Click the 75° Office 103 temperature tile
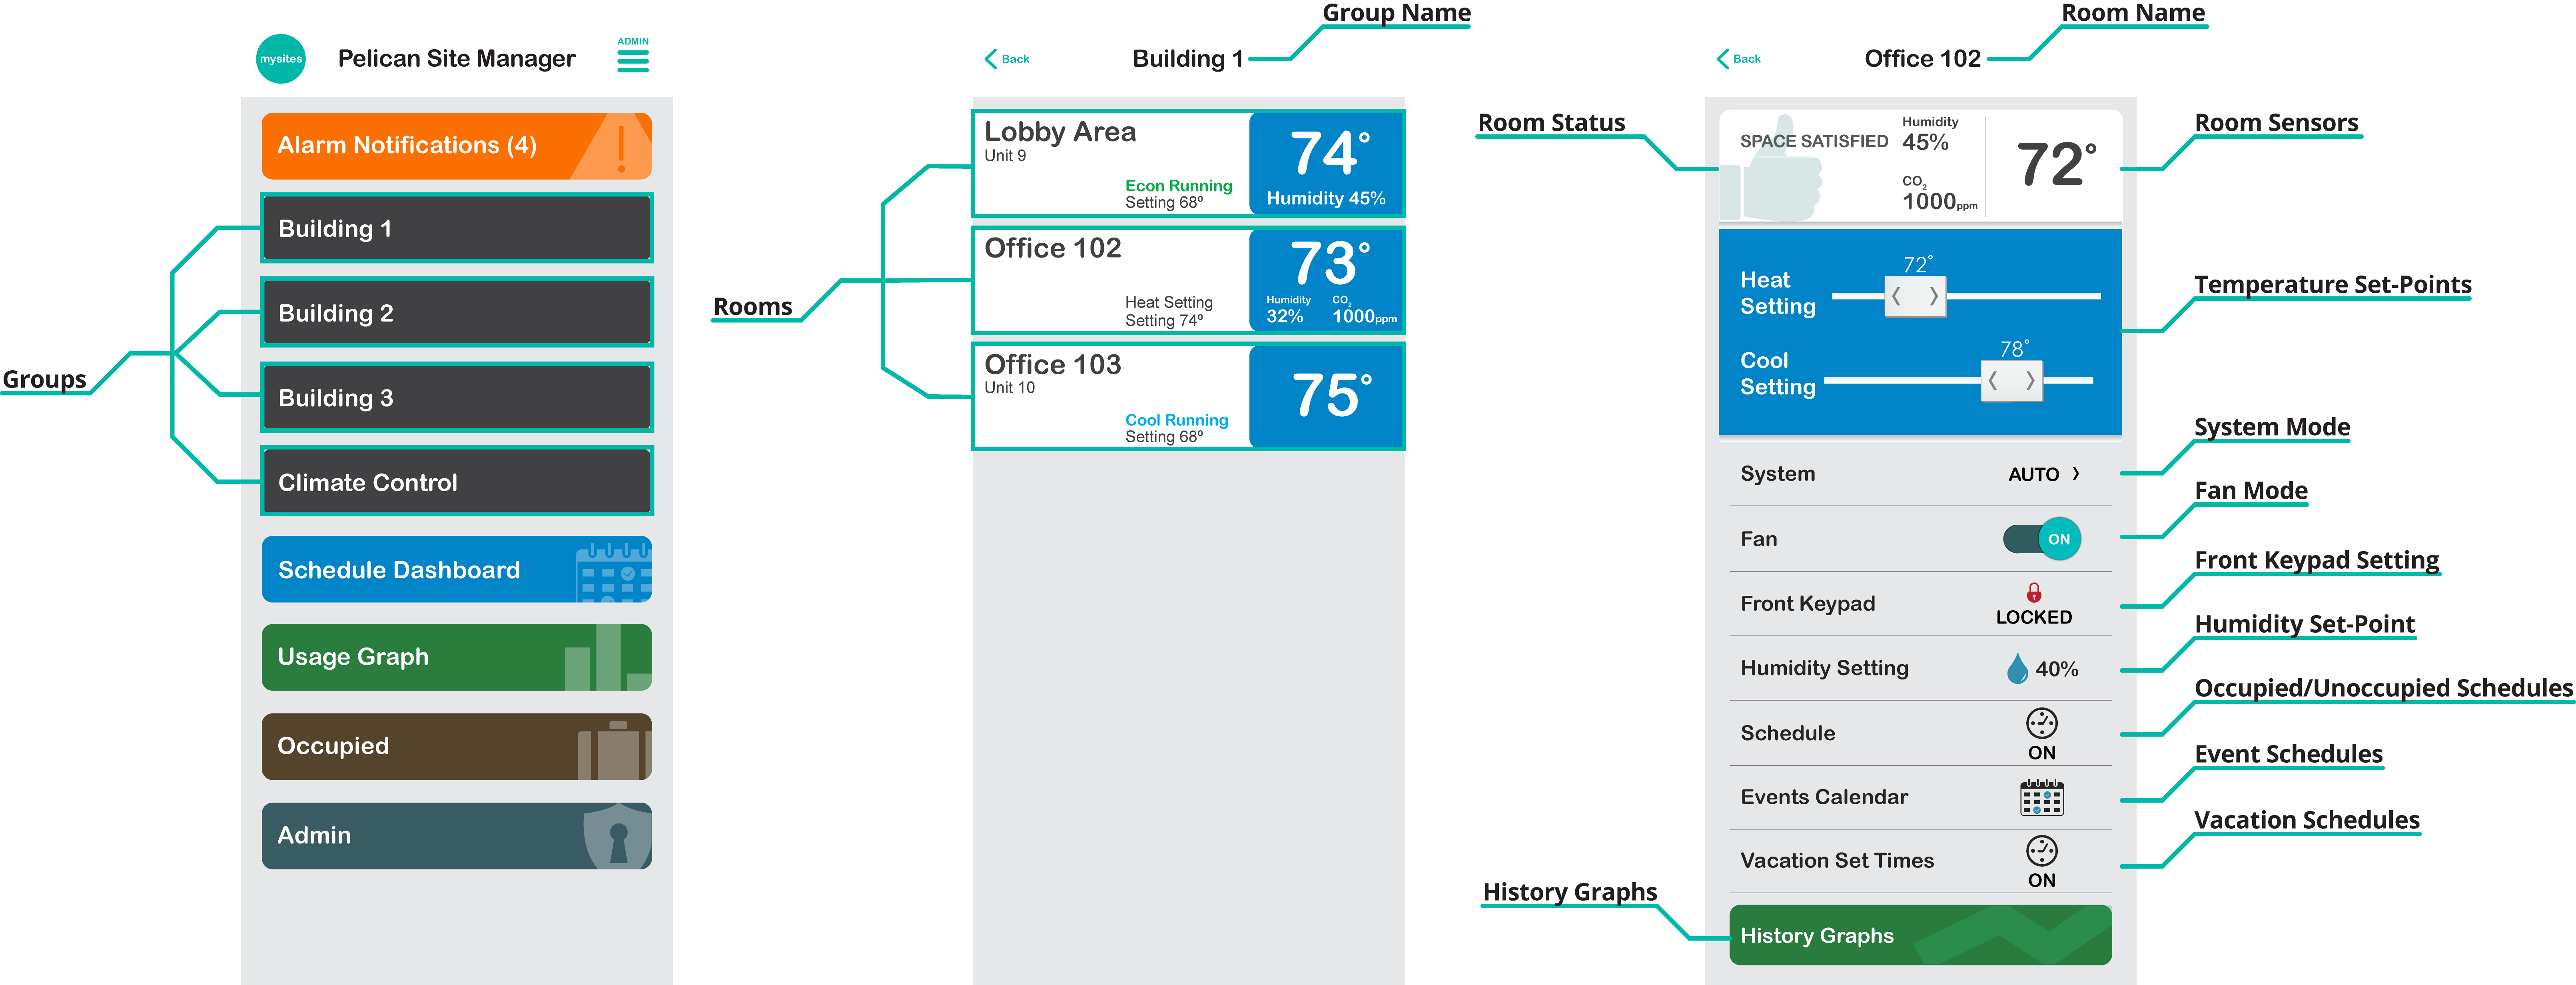Screen dimensions: 2576x985 (1326, 396)
